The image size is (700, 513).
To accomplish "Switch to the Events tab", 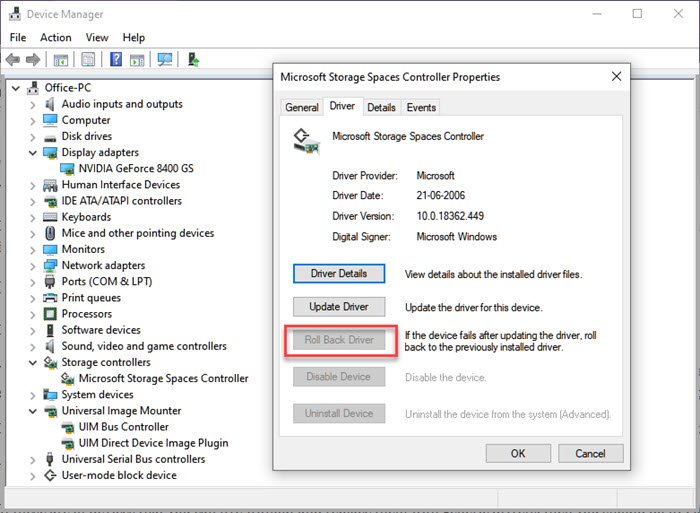I will coord(421,108).
